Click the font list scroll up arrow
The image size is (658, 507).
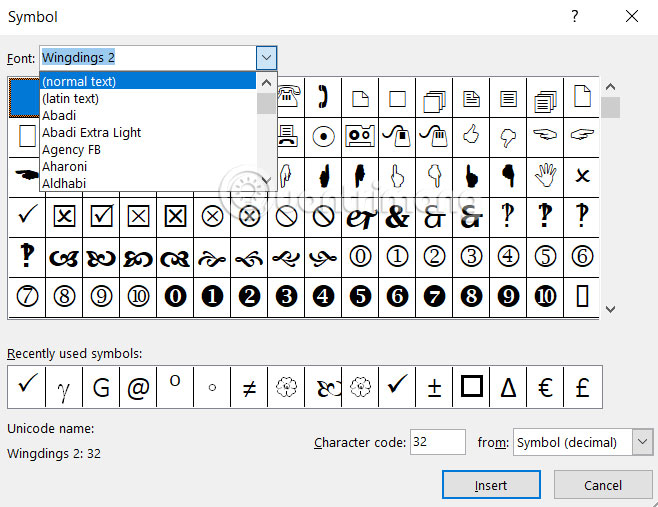(x=266, y=83)
